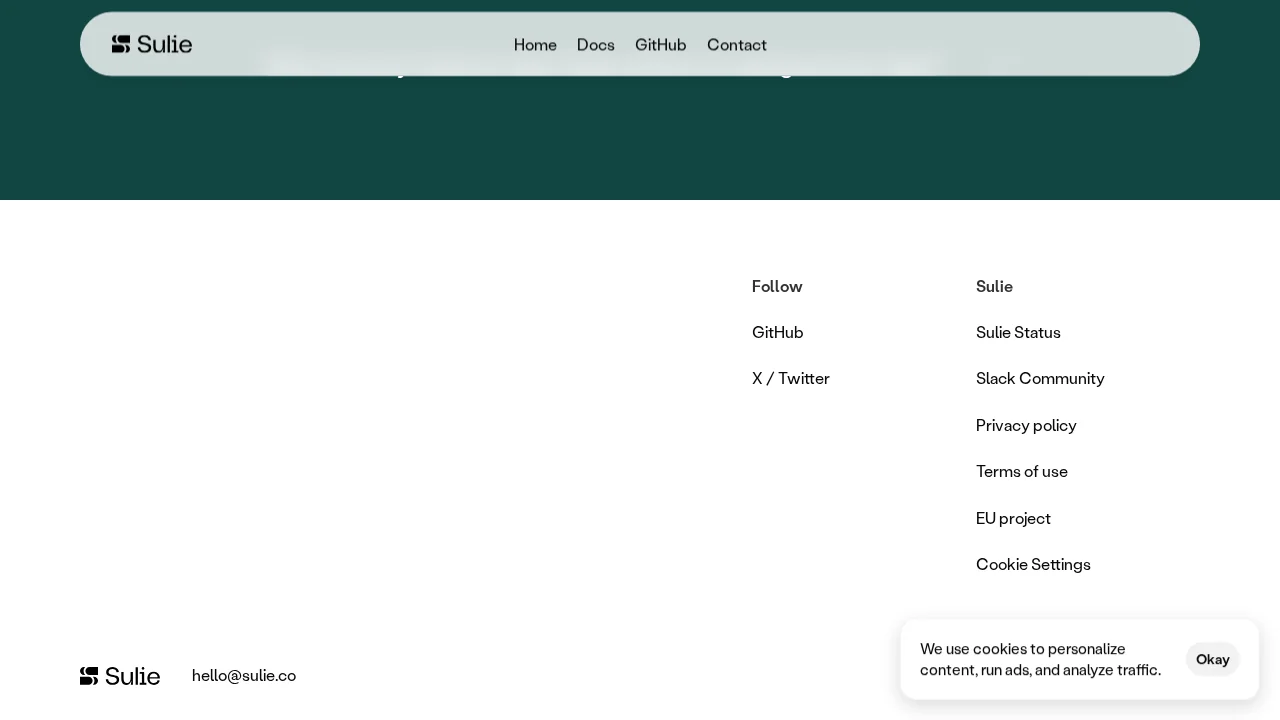Email hello@sulie.co via the footer link
Image resolution: width=1280 pixels, height=720 pixels.
click(244, 675)
